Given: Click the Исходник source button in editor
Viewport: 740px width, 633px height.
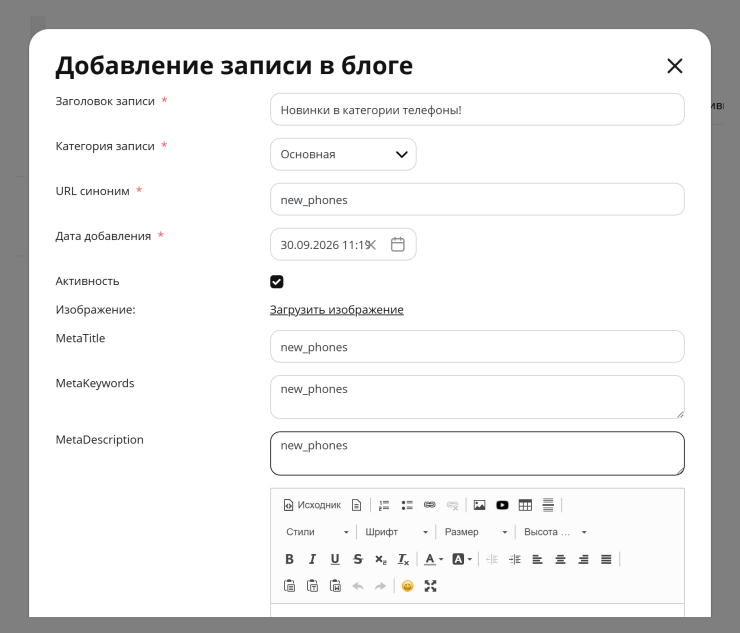Looking at the screenshot, I should [312, 505].
